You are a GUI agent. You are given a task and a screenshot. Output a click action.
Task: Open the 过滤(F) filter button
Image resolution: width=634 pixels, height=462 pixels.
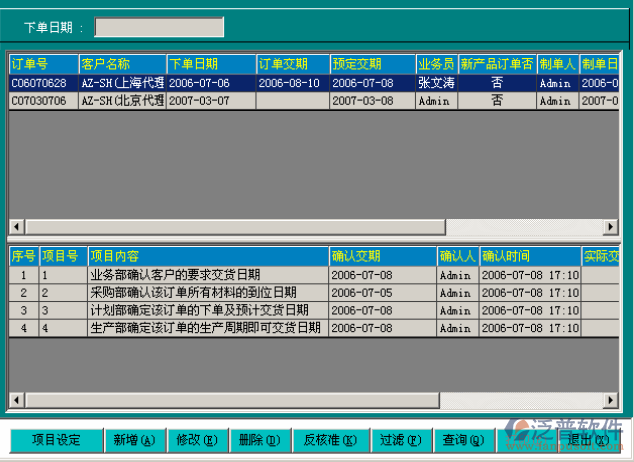coord(400,440)
